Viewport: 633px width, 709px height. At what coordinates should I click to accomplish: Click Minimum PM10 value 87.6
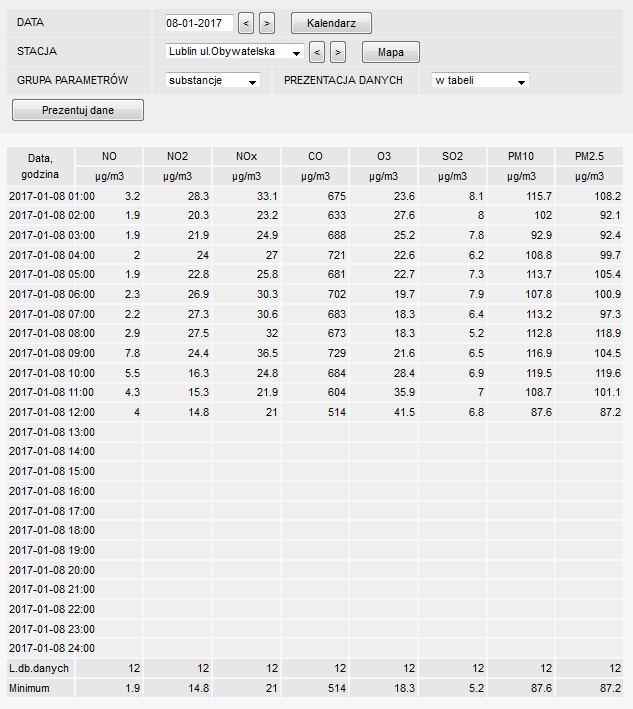point(541,688)
